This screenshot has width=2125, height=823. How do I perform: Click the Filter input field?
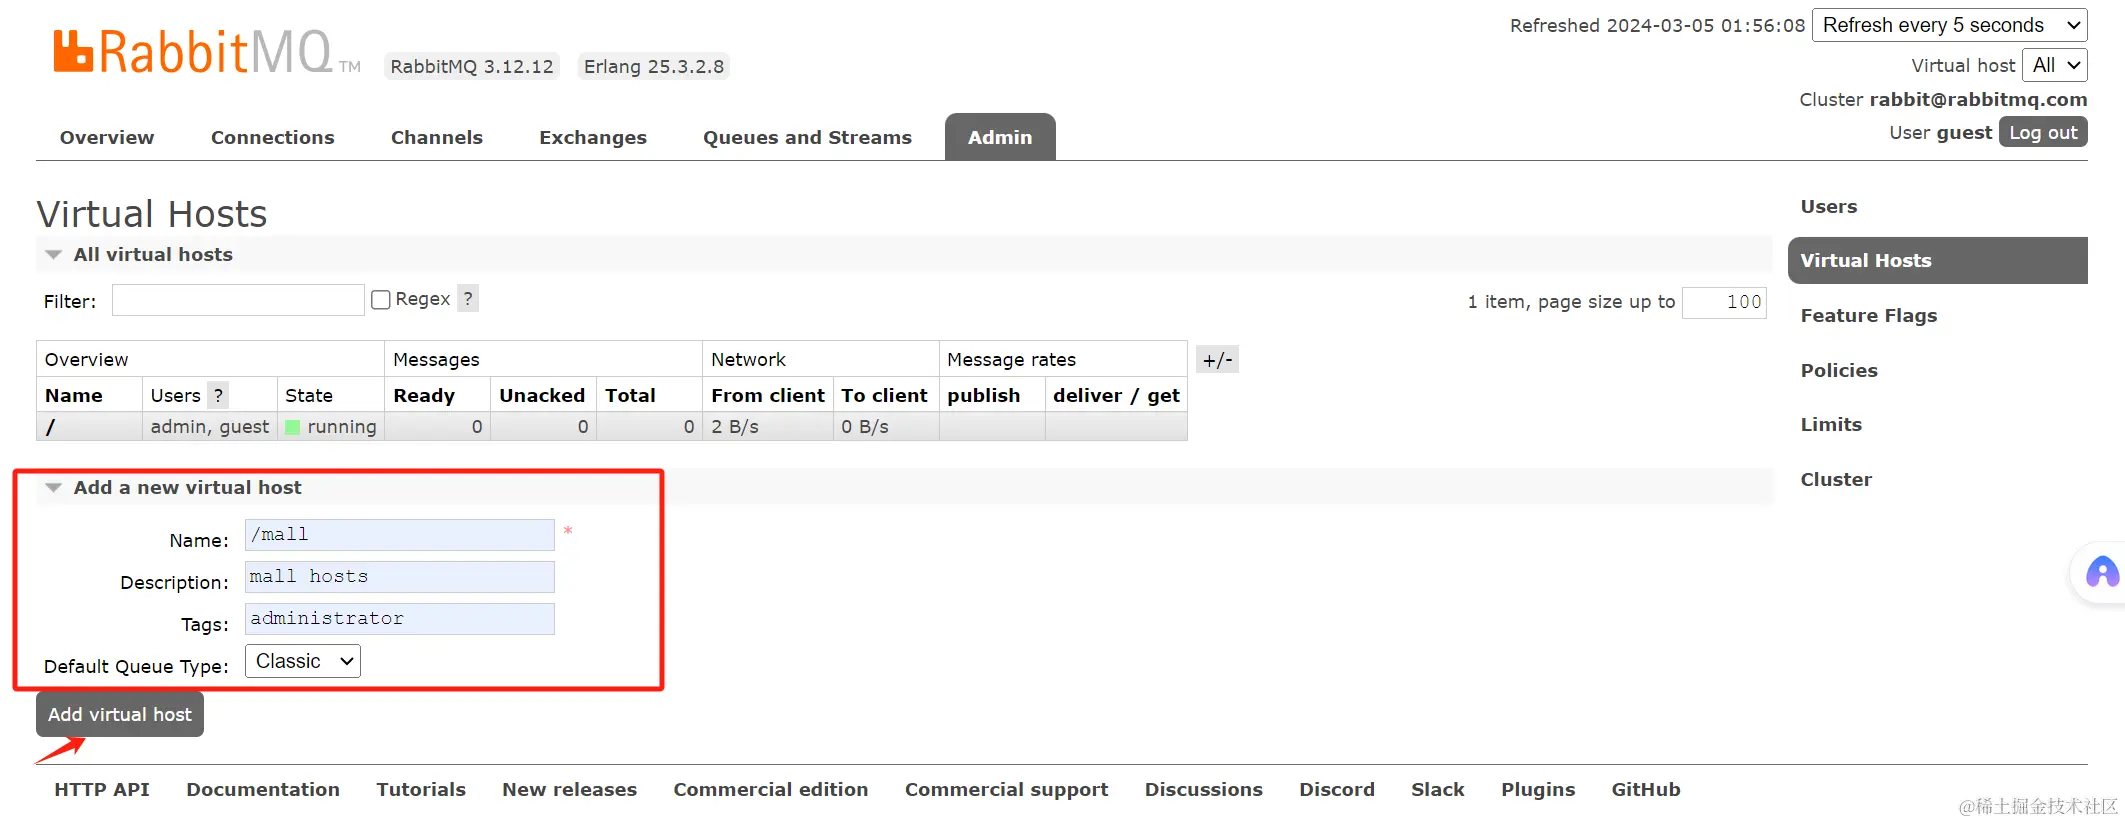pos(238,300)
